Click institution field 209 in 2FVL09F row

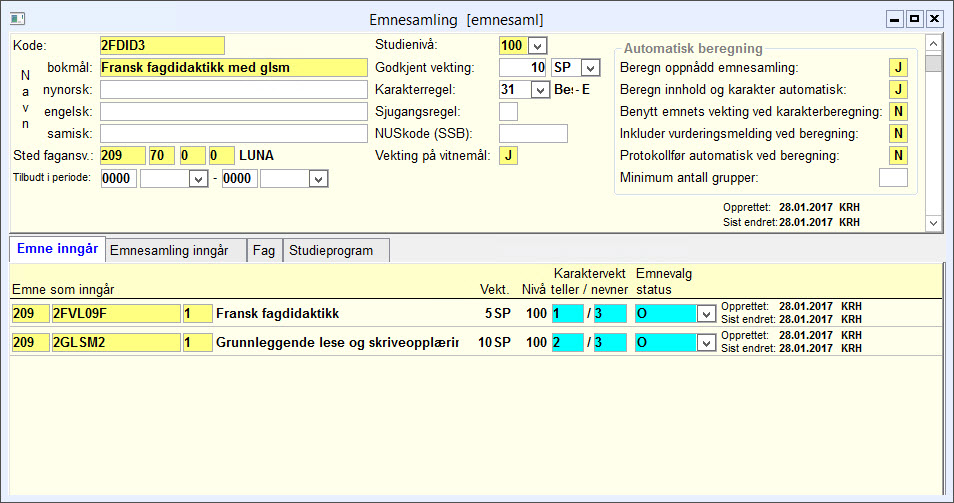30,313
